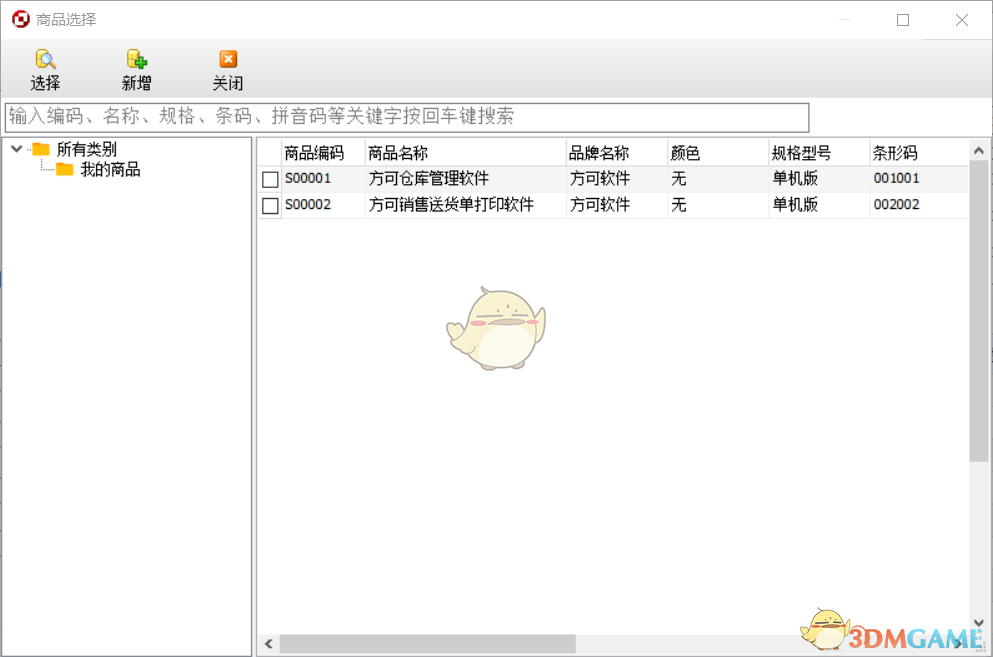Screen dimensions: 993x657
Task: Click the 关闭 close toolbar icon
Action: click(x=227, y=60)
